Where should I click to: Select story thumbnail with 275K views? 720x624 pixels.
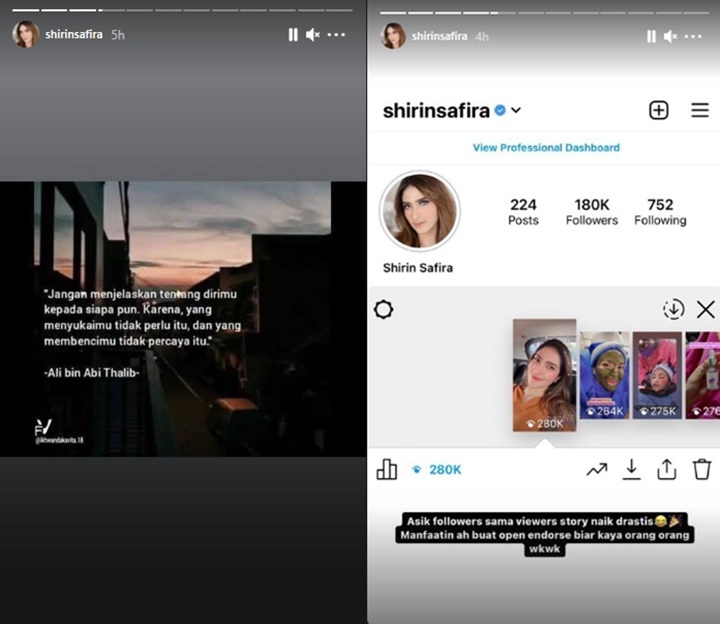[657, 375]
